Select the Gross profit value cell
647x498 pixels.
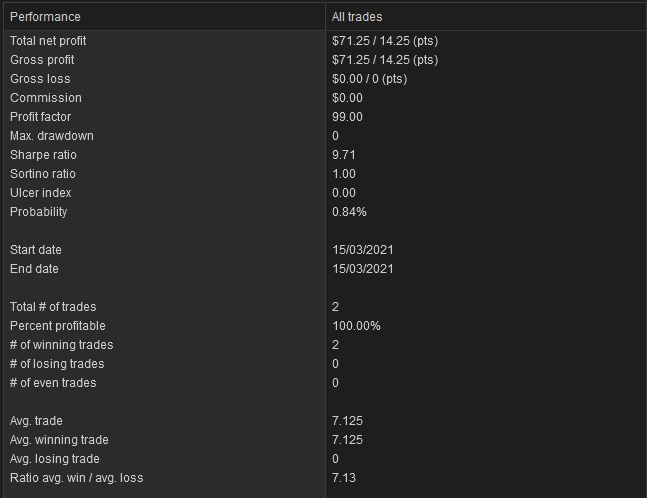385,60
